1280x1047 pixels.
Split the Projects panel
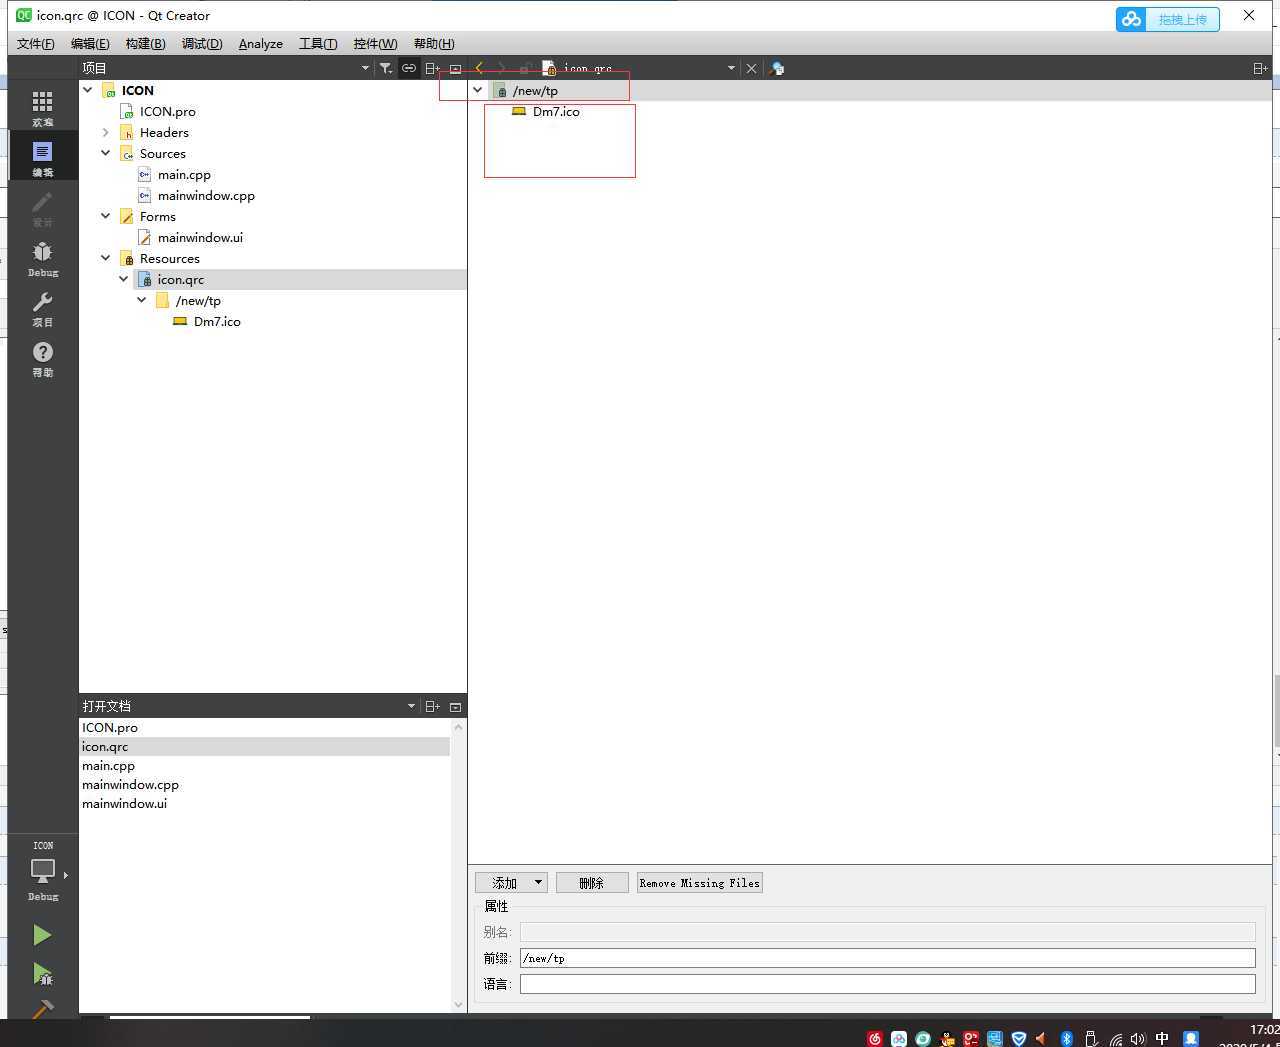point(432,68)
